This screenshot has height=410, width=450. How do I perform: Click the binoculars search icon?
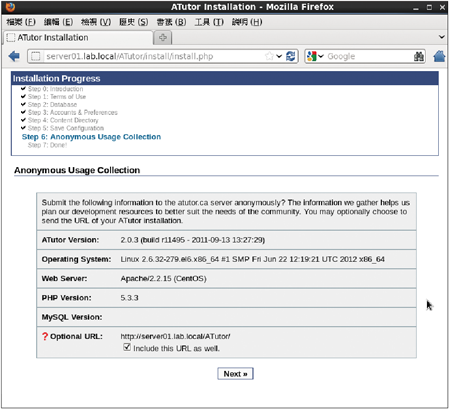point(419,56)
